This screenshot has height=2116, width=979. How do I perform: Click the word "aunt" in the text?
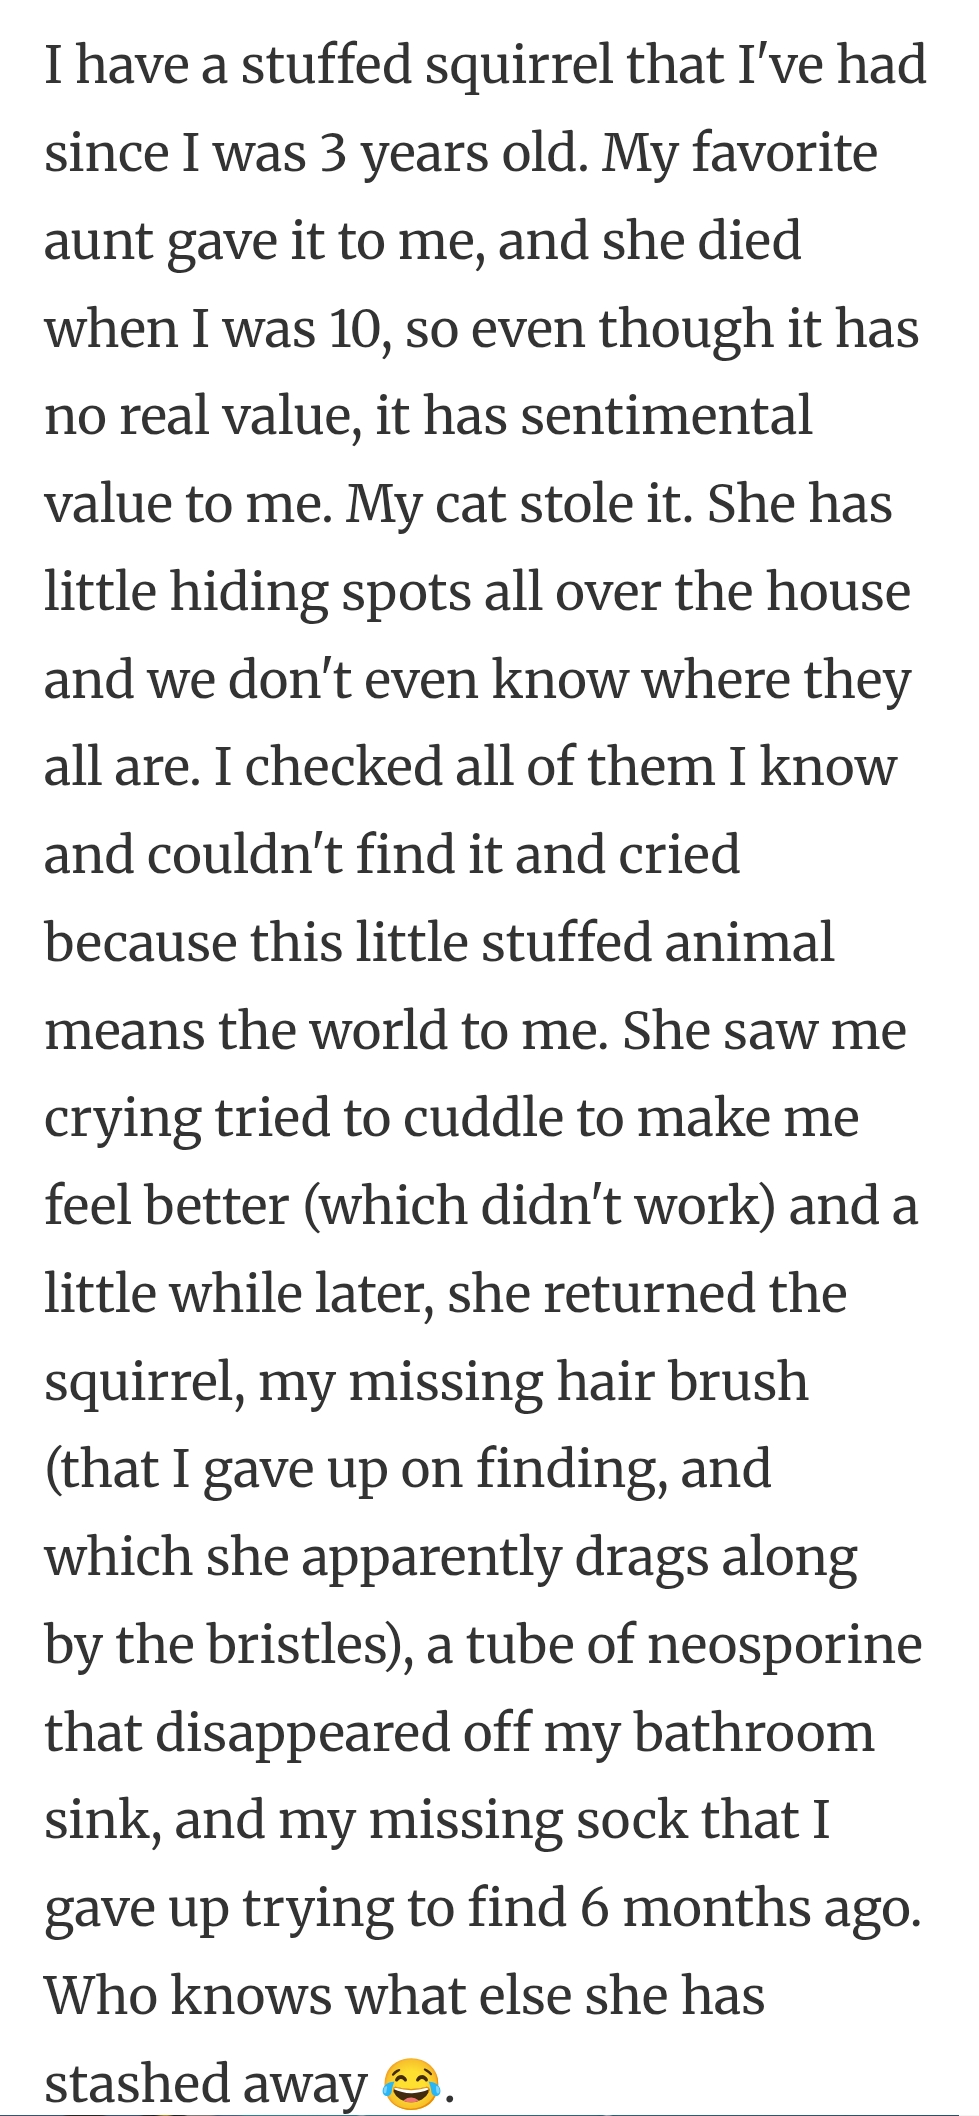(x=97, y=242)
